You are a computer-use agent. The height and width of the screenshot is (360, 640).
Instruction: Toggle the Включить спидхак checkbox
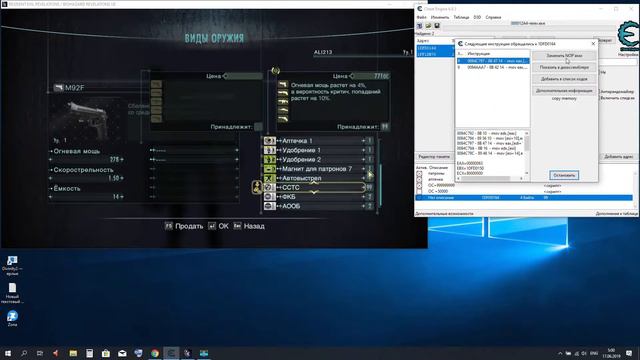[x=600, y=98]
